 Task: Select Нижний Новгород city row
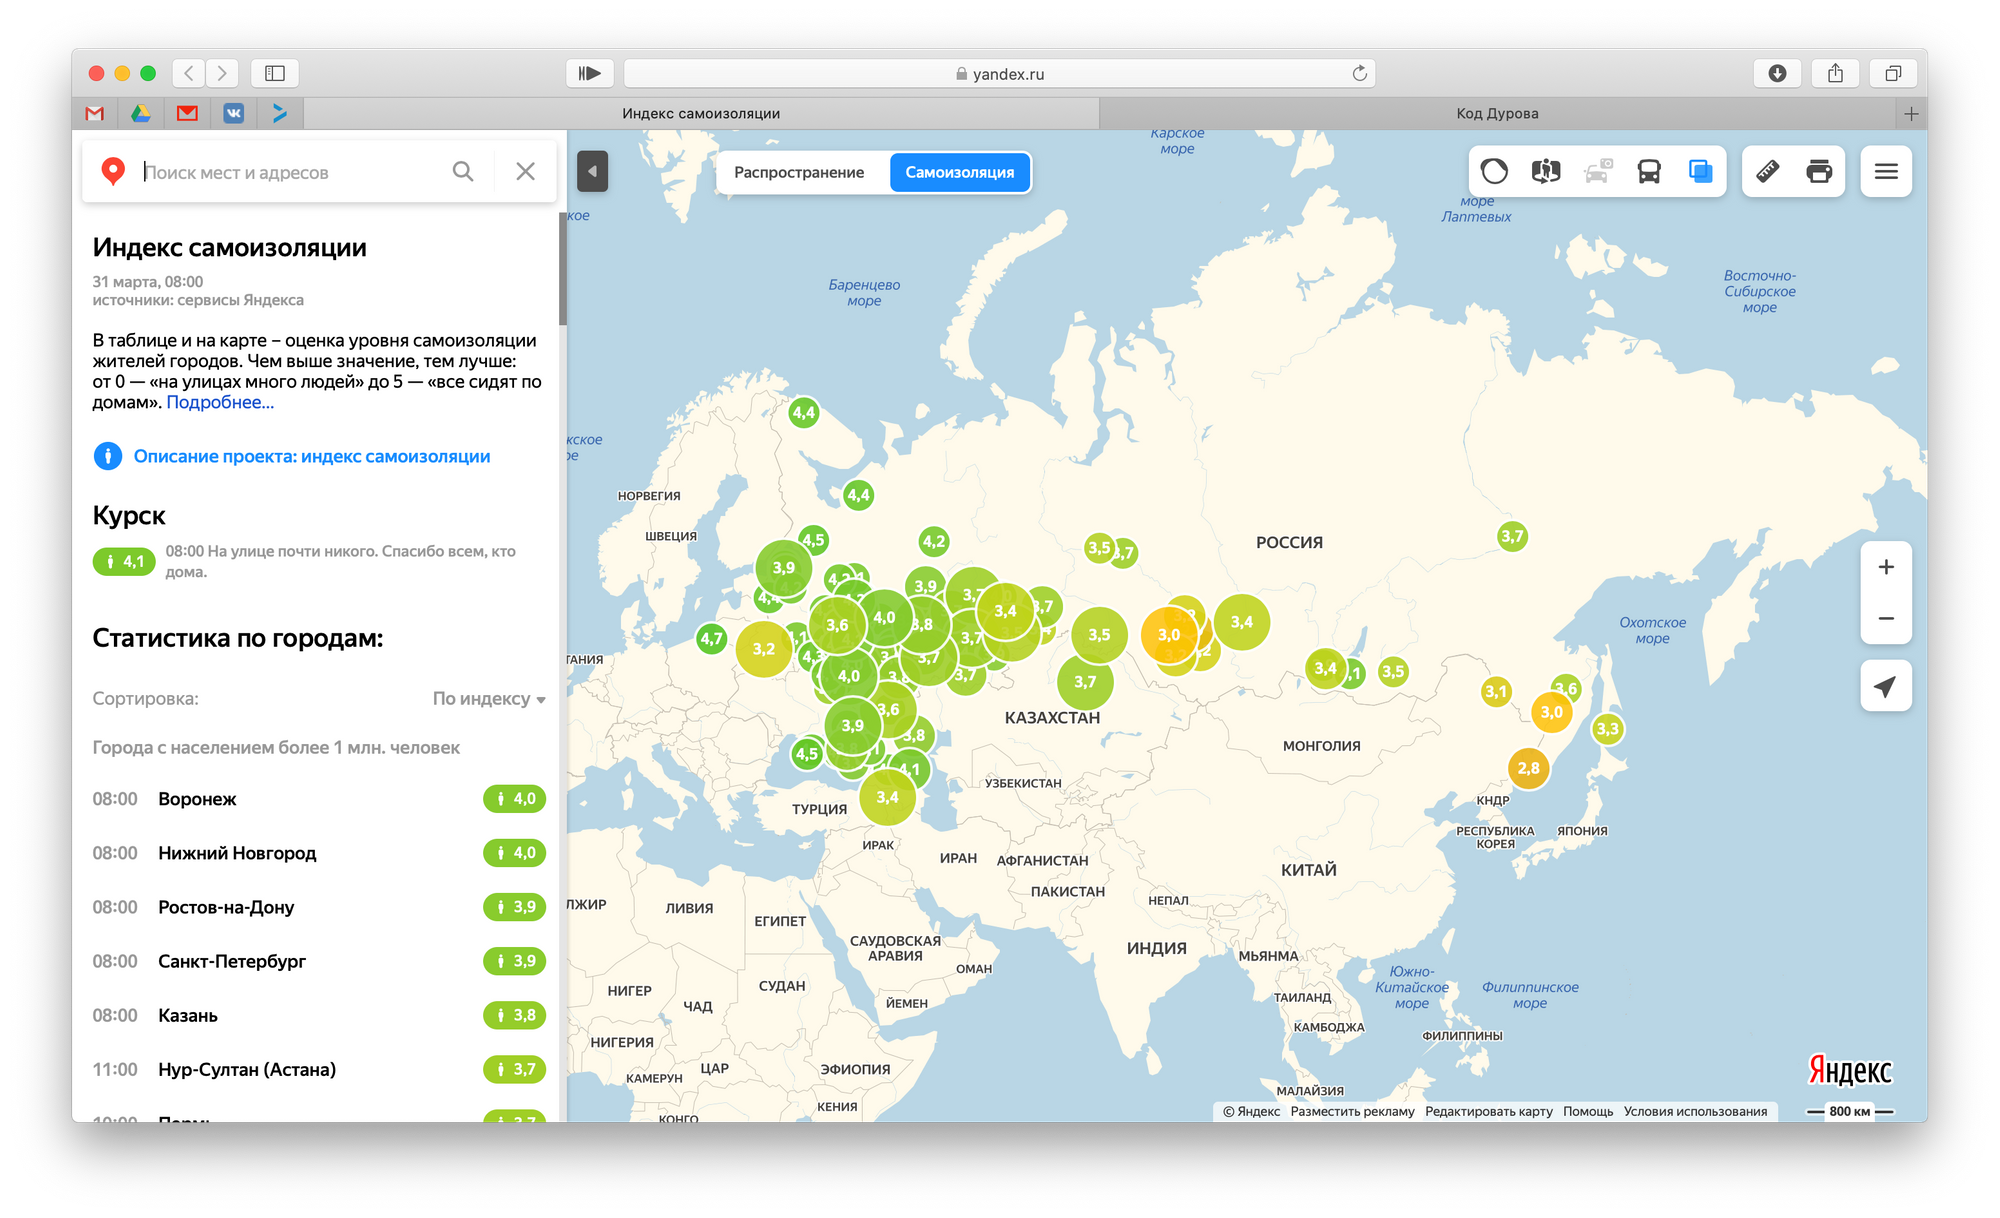pos(319,853)
